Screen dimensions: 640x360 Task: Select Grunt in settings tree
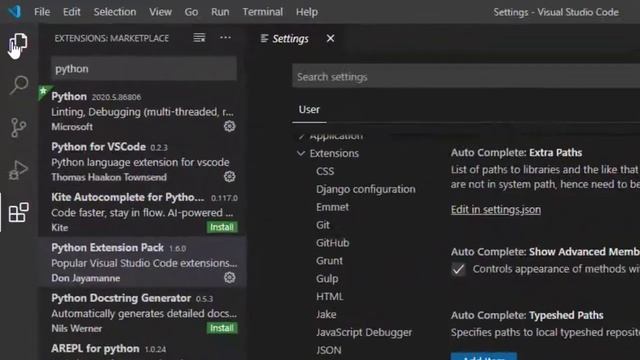click(x=329, y=261)
